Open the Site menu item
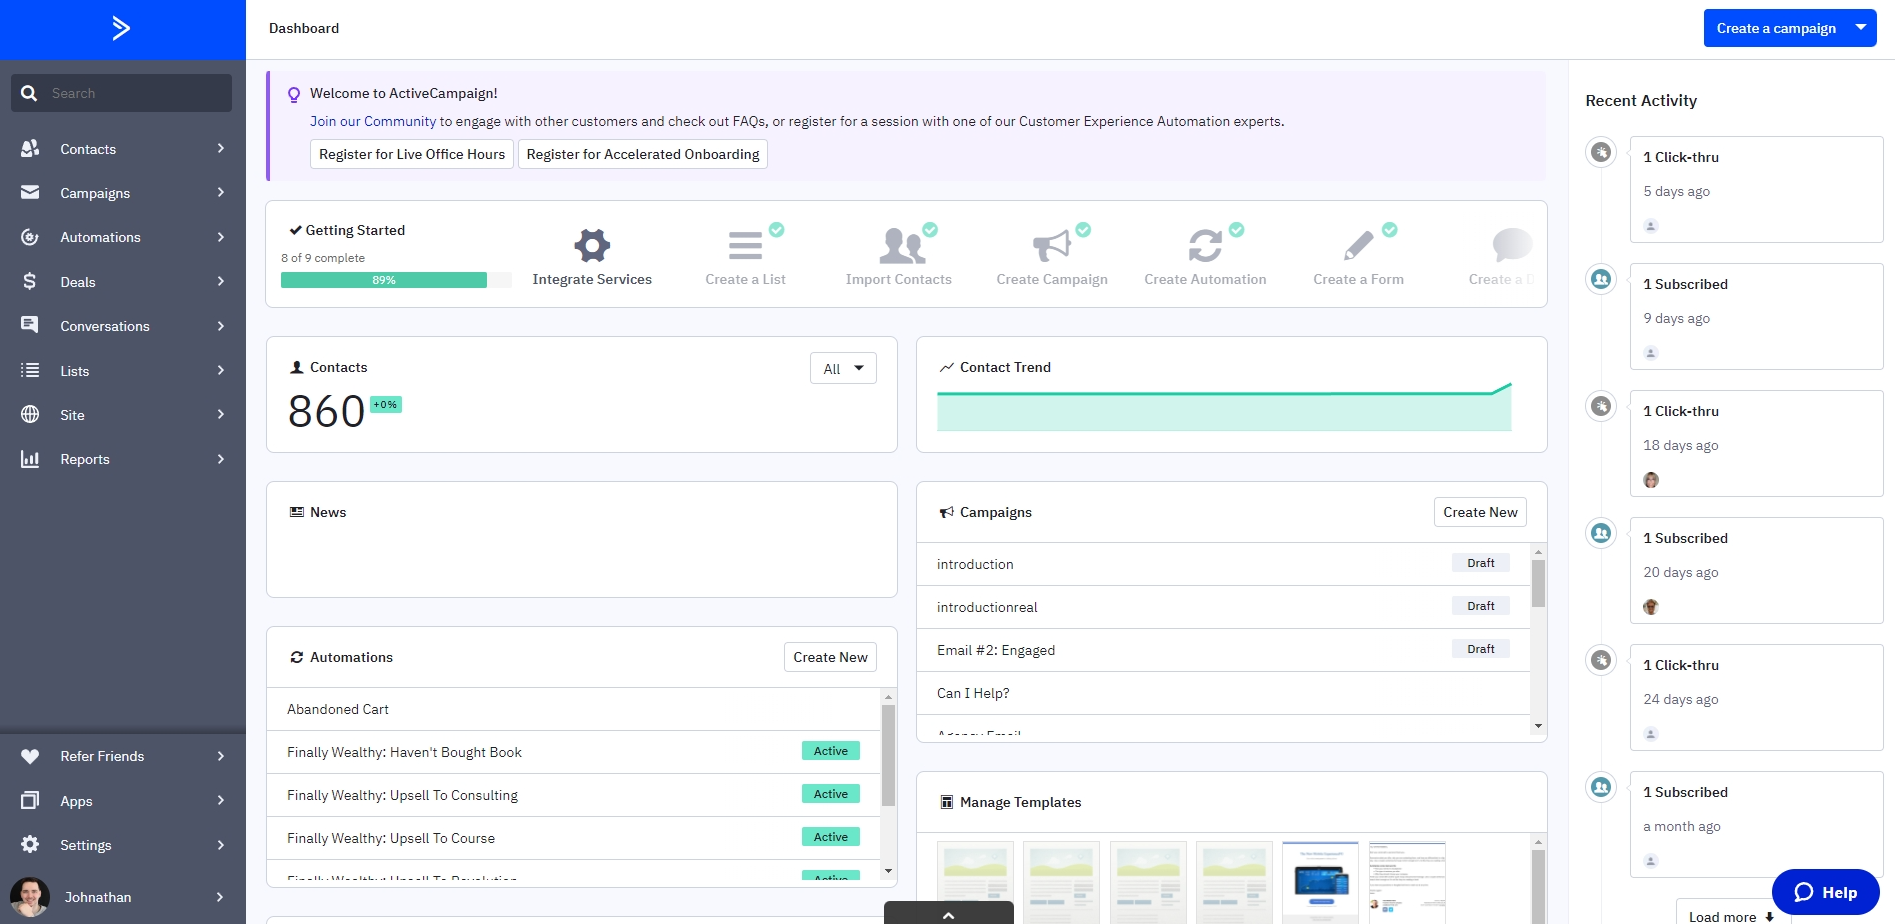 coord(123,414)
